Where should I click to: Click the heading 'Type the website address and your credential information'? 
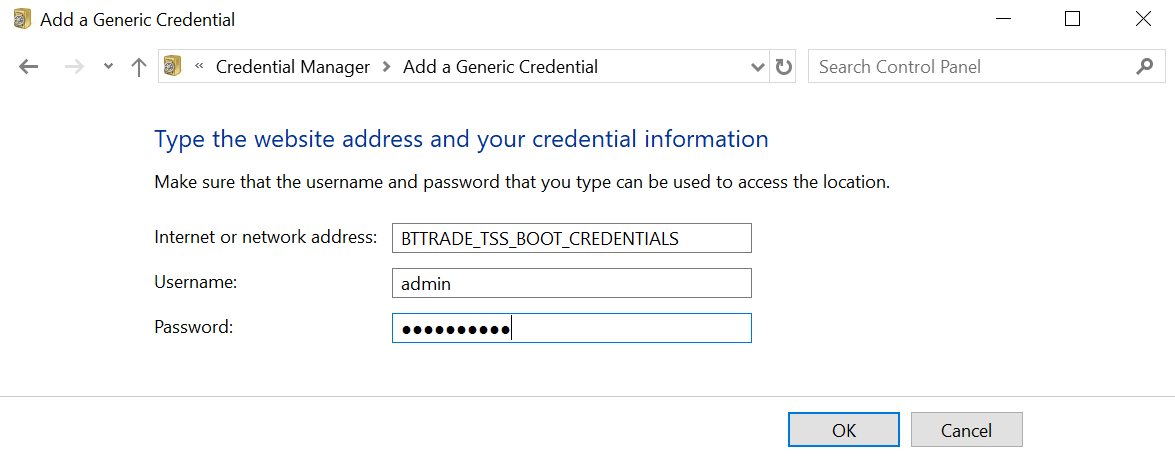[461, 139]
